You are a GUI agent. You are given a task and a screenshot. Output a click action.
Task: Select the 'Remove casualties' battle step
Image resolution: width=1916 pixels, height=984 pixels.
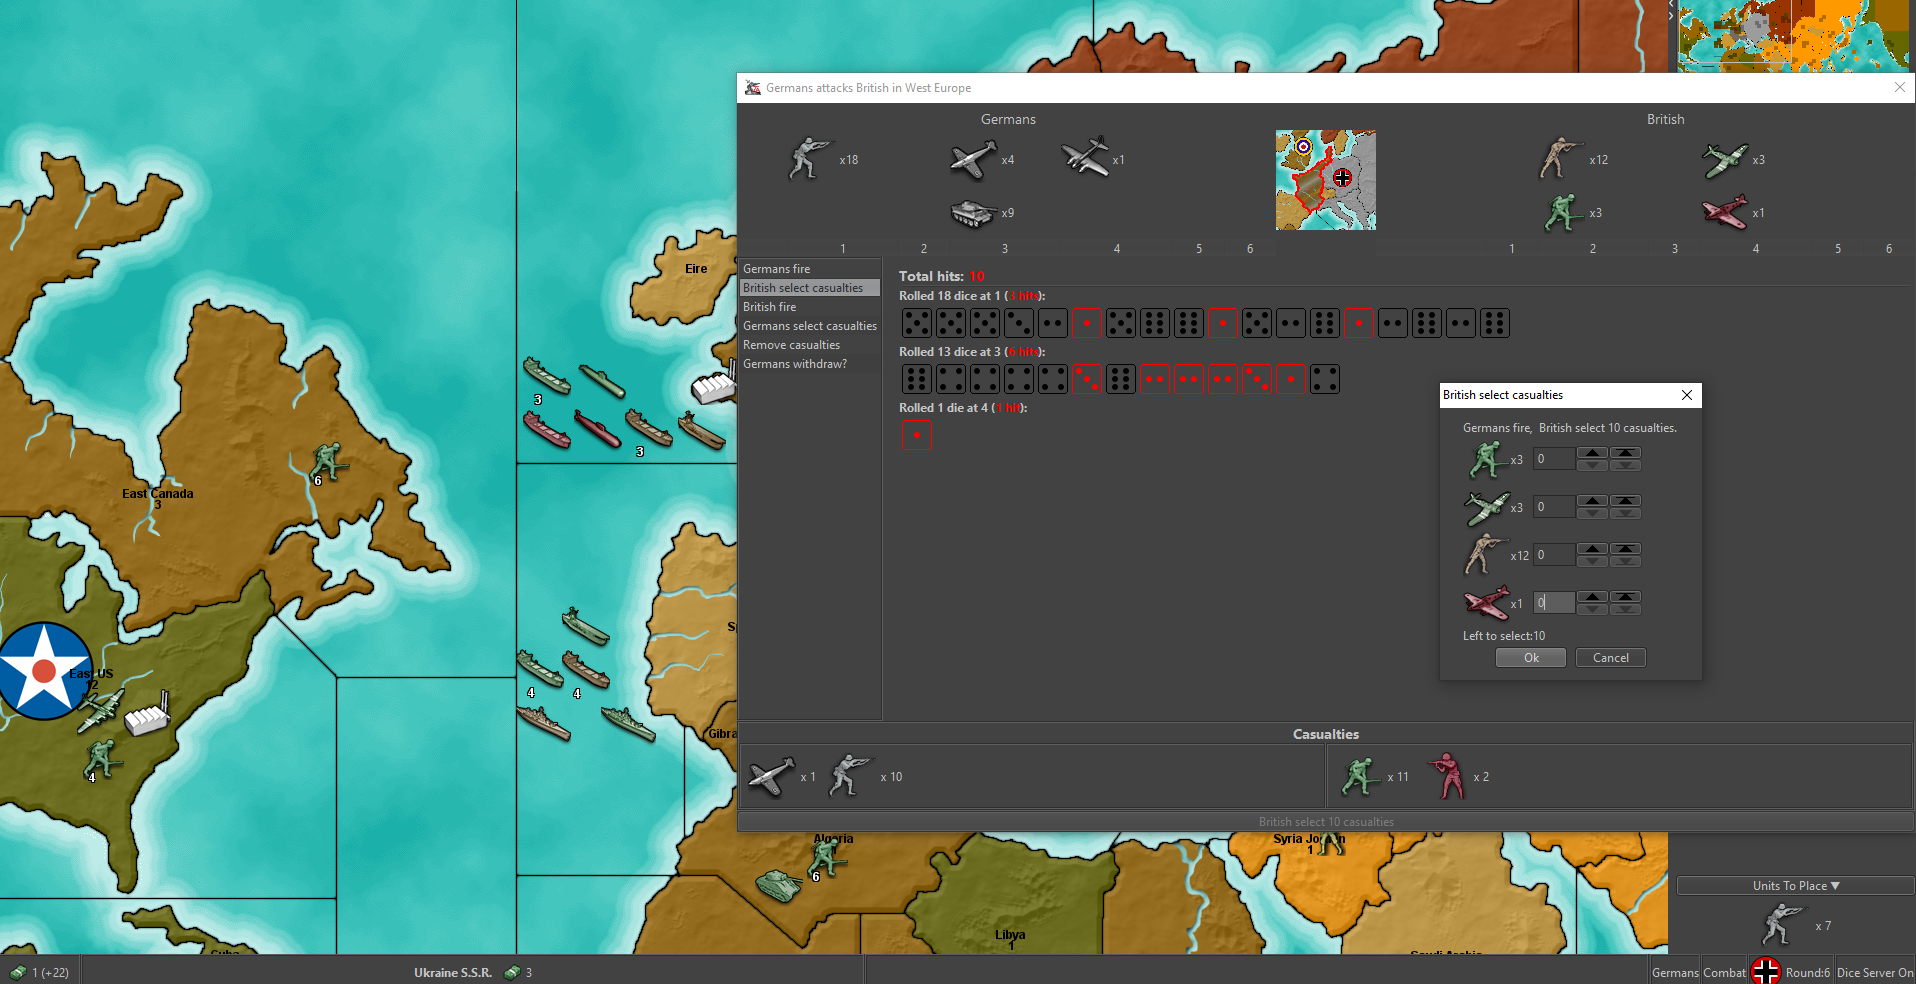pyautogui.click(x=810, y=345)
